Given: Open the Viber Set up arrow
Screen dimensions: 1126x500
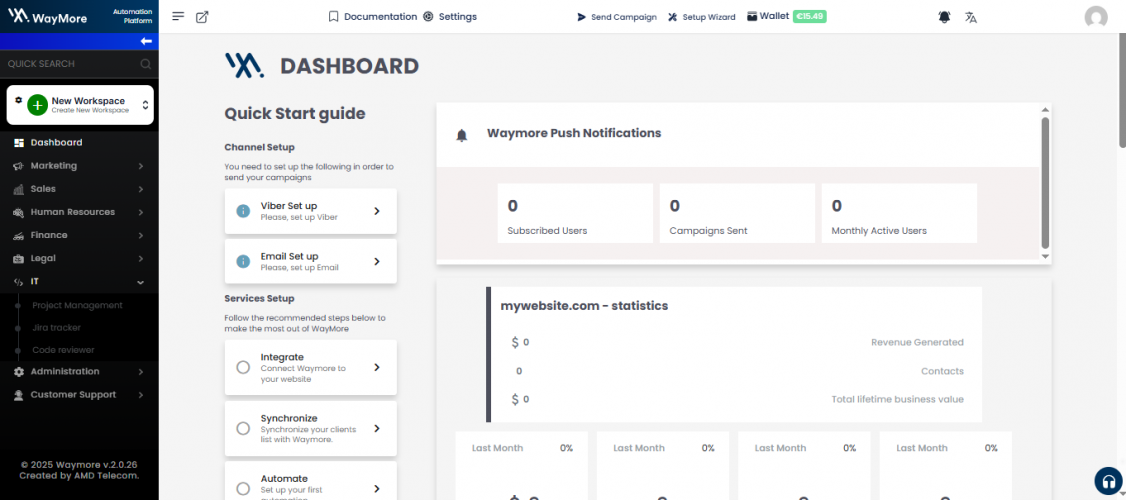Looking at the screenshot, I should click(376, 211).
